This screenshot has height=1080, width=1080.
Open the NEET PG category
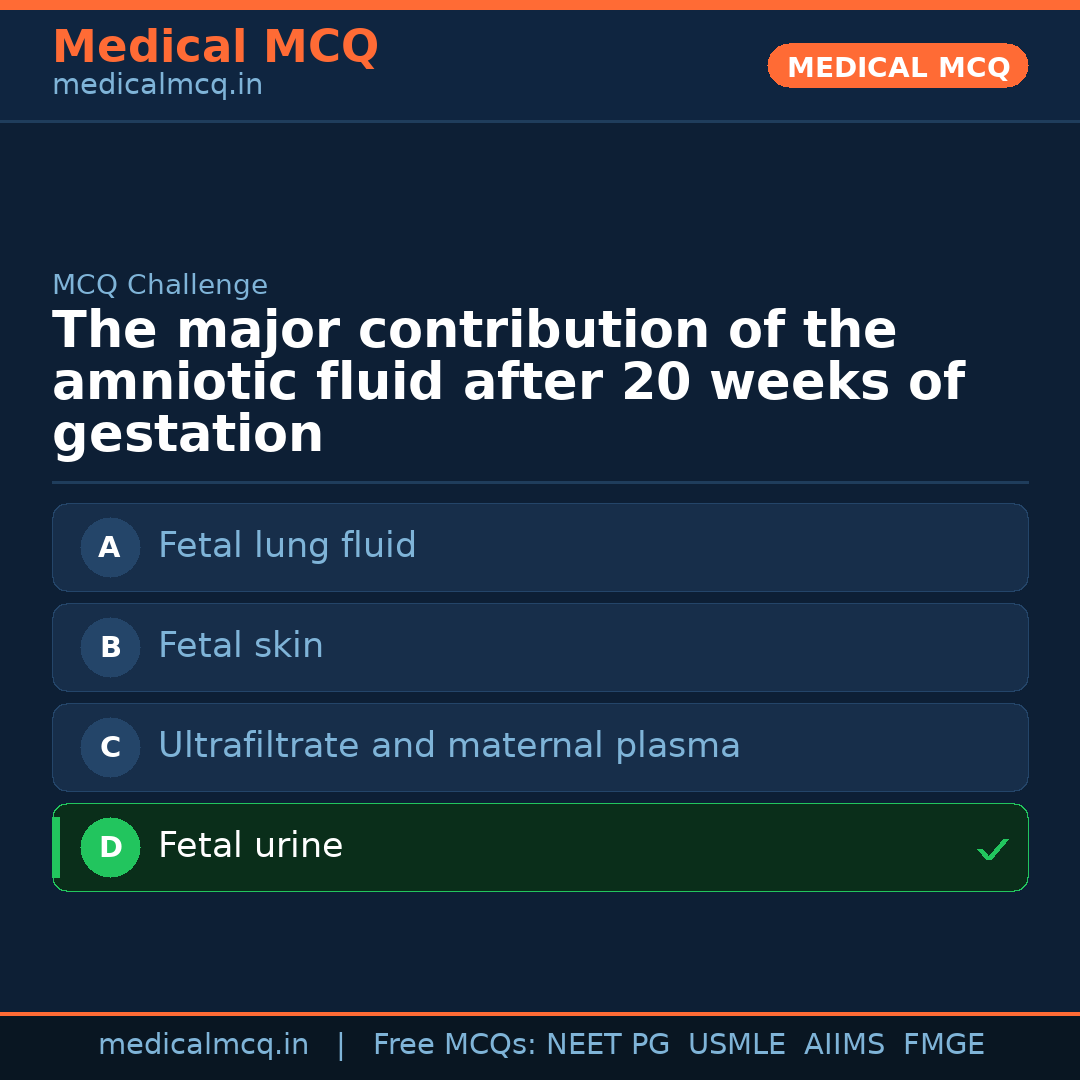coord(607,1043)
